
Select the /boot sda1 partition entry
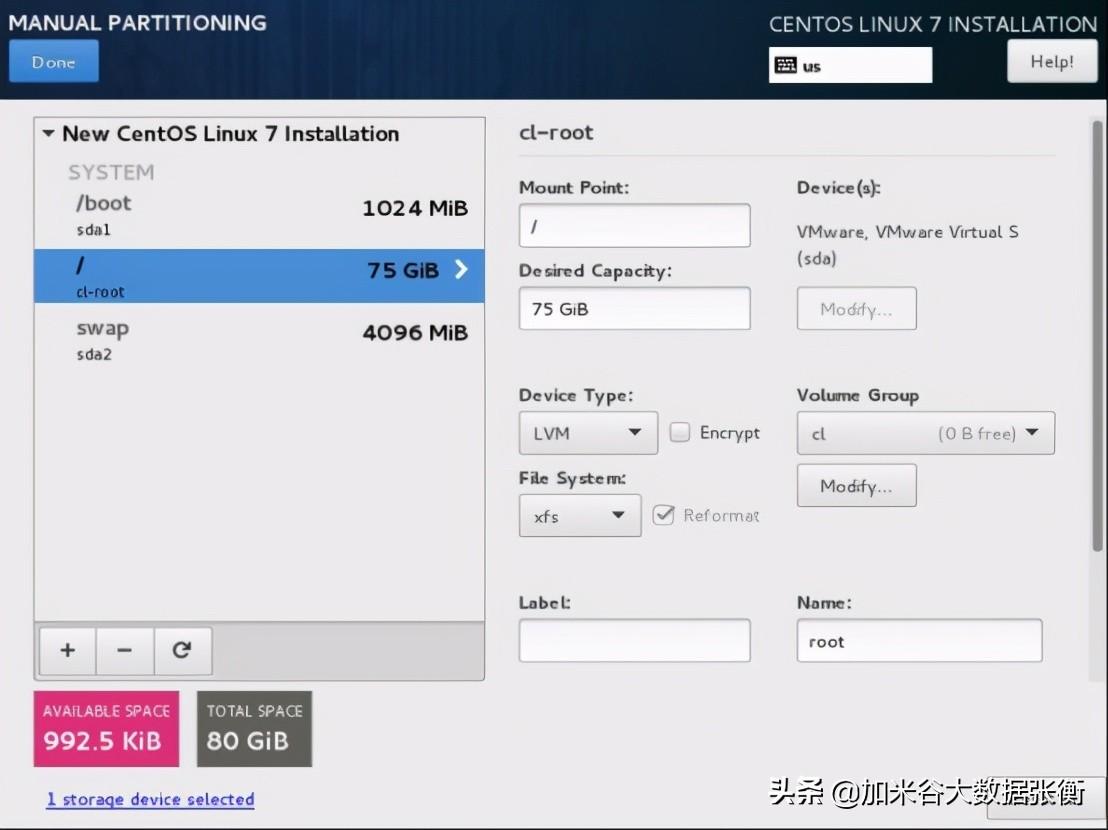(x=259, y=214)
